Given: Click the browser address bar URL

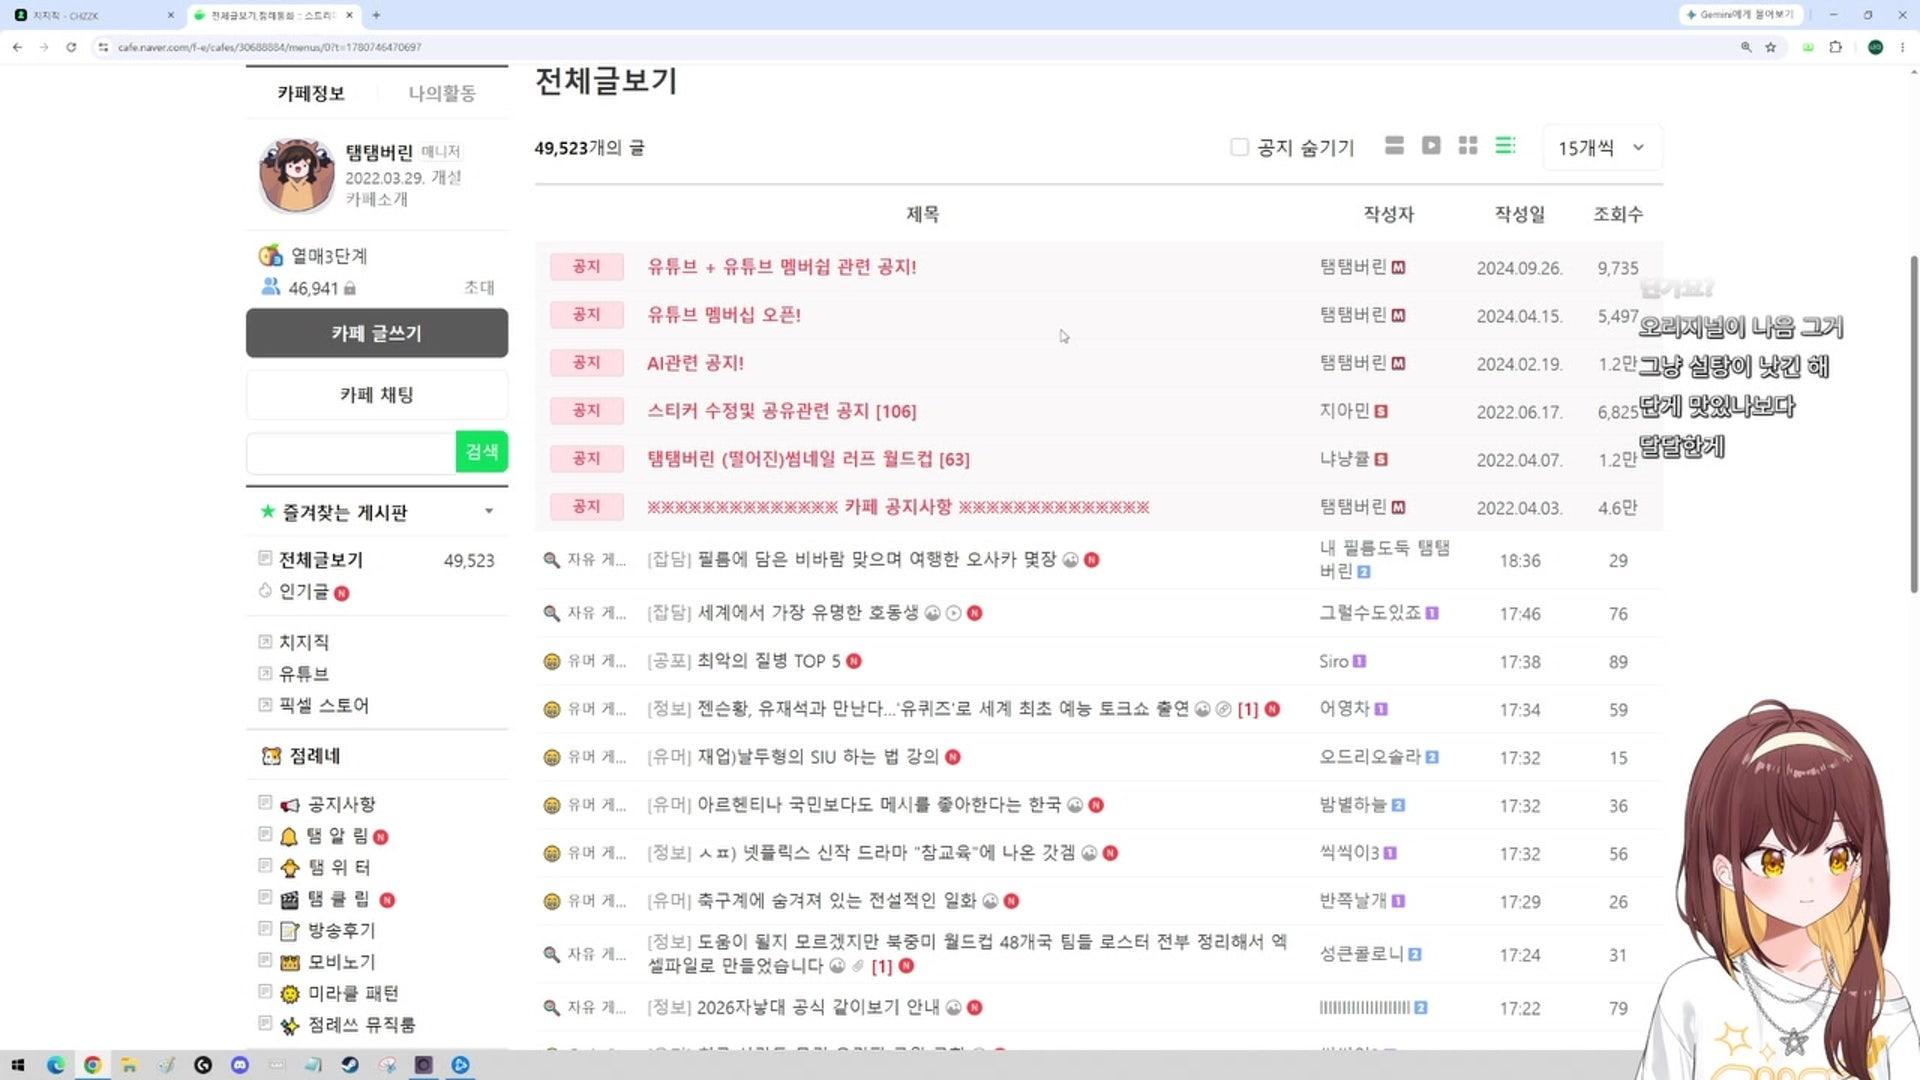Looking at the screenshot, I should [269, 47].
